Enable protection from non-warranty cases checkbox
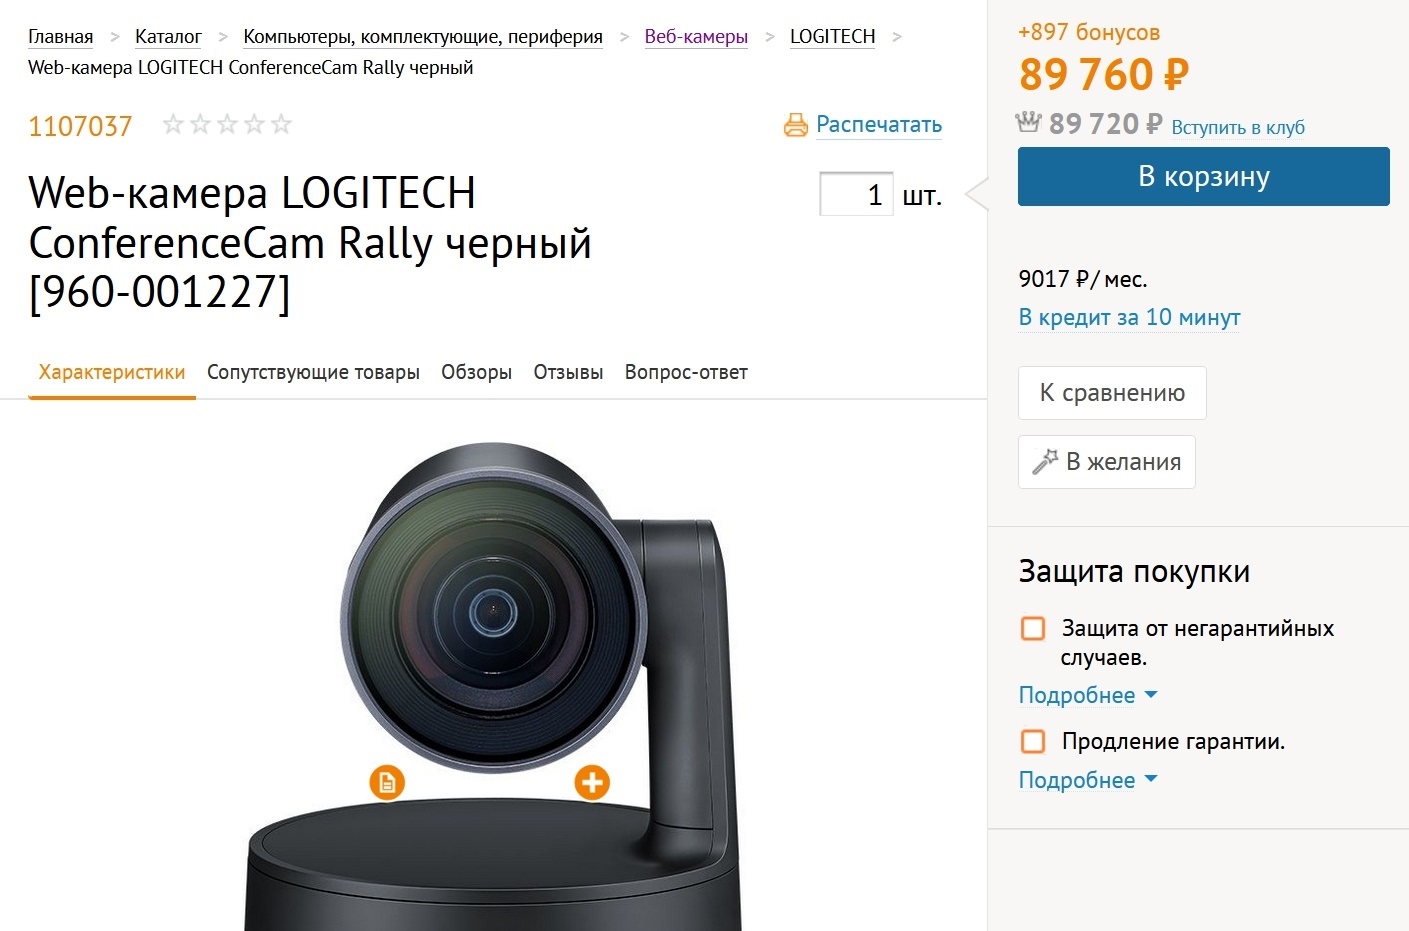This screenshot has width=1409, height=931. (1033, 628)
